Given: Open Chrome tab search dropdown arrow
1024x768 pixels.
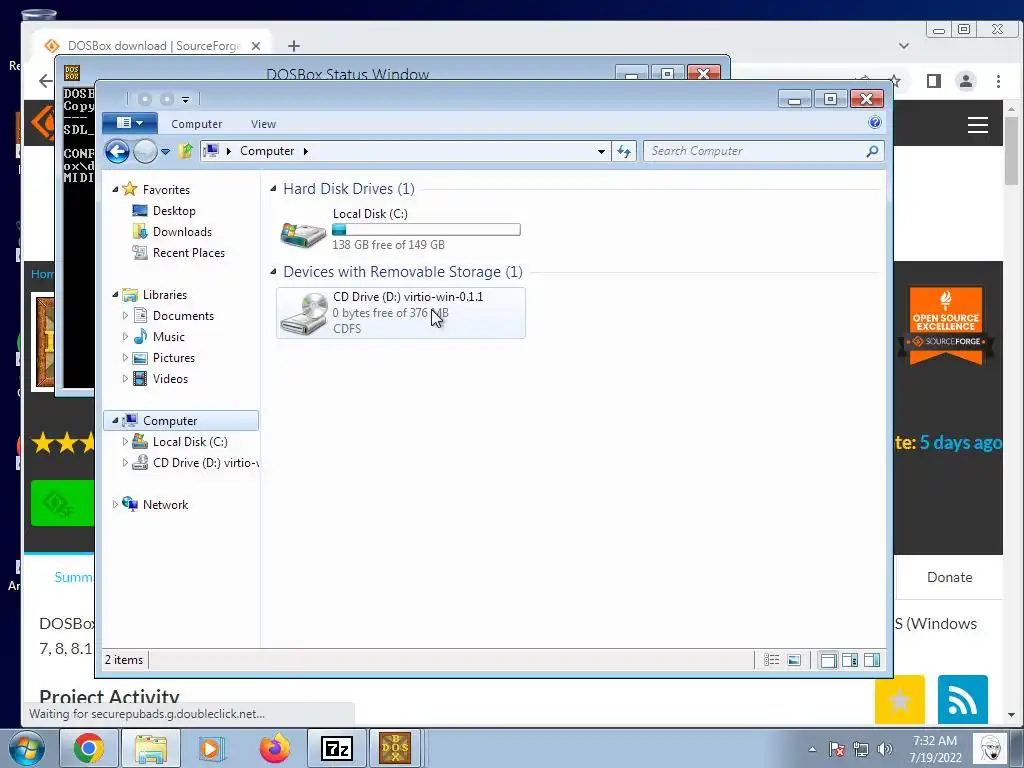Looking at the screenshot, I should point(904,46).
